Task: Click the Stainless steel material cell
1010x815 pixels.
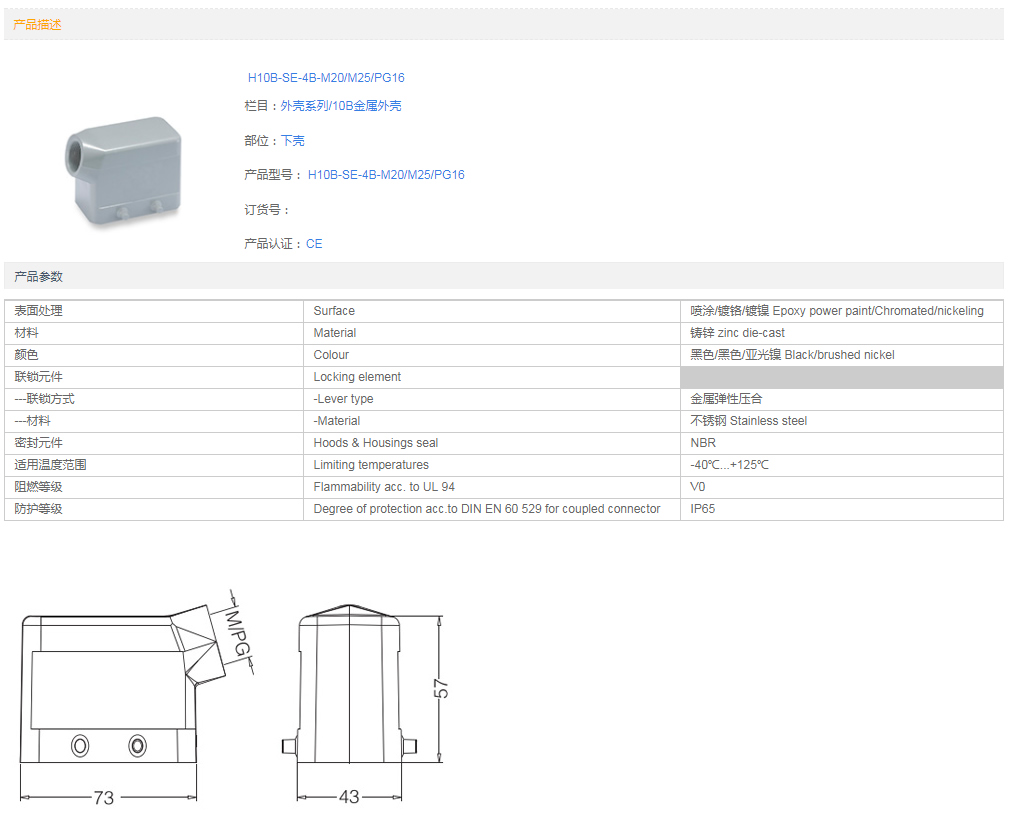Action: click(748, 421)
